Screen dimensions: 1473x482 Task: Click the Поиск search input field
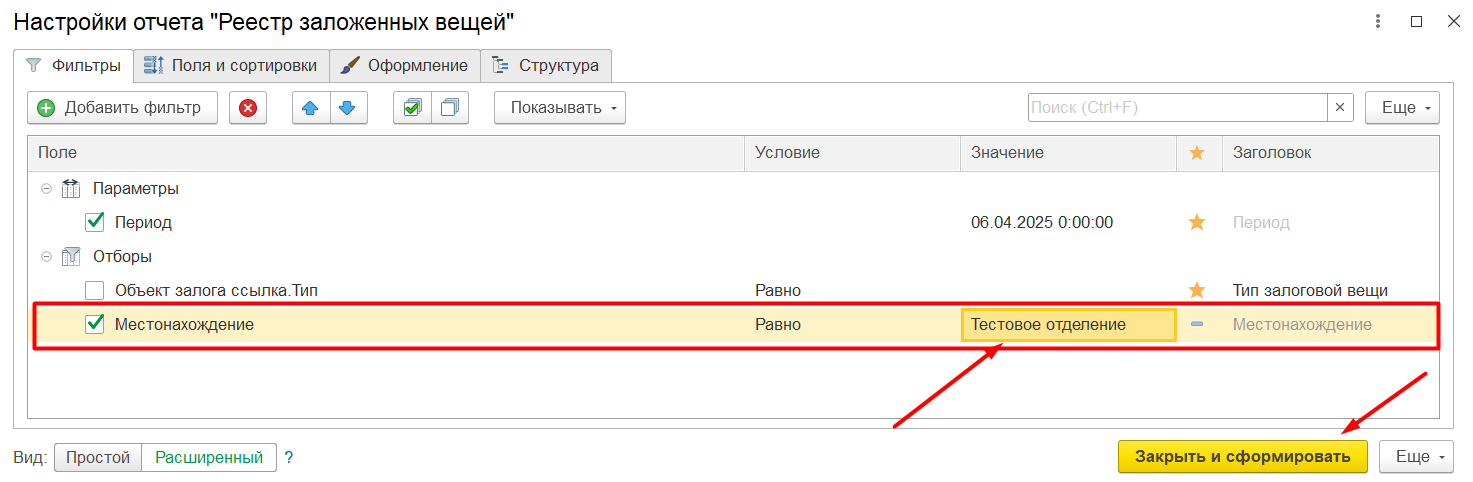(x=1177, y=108)
